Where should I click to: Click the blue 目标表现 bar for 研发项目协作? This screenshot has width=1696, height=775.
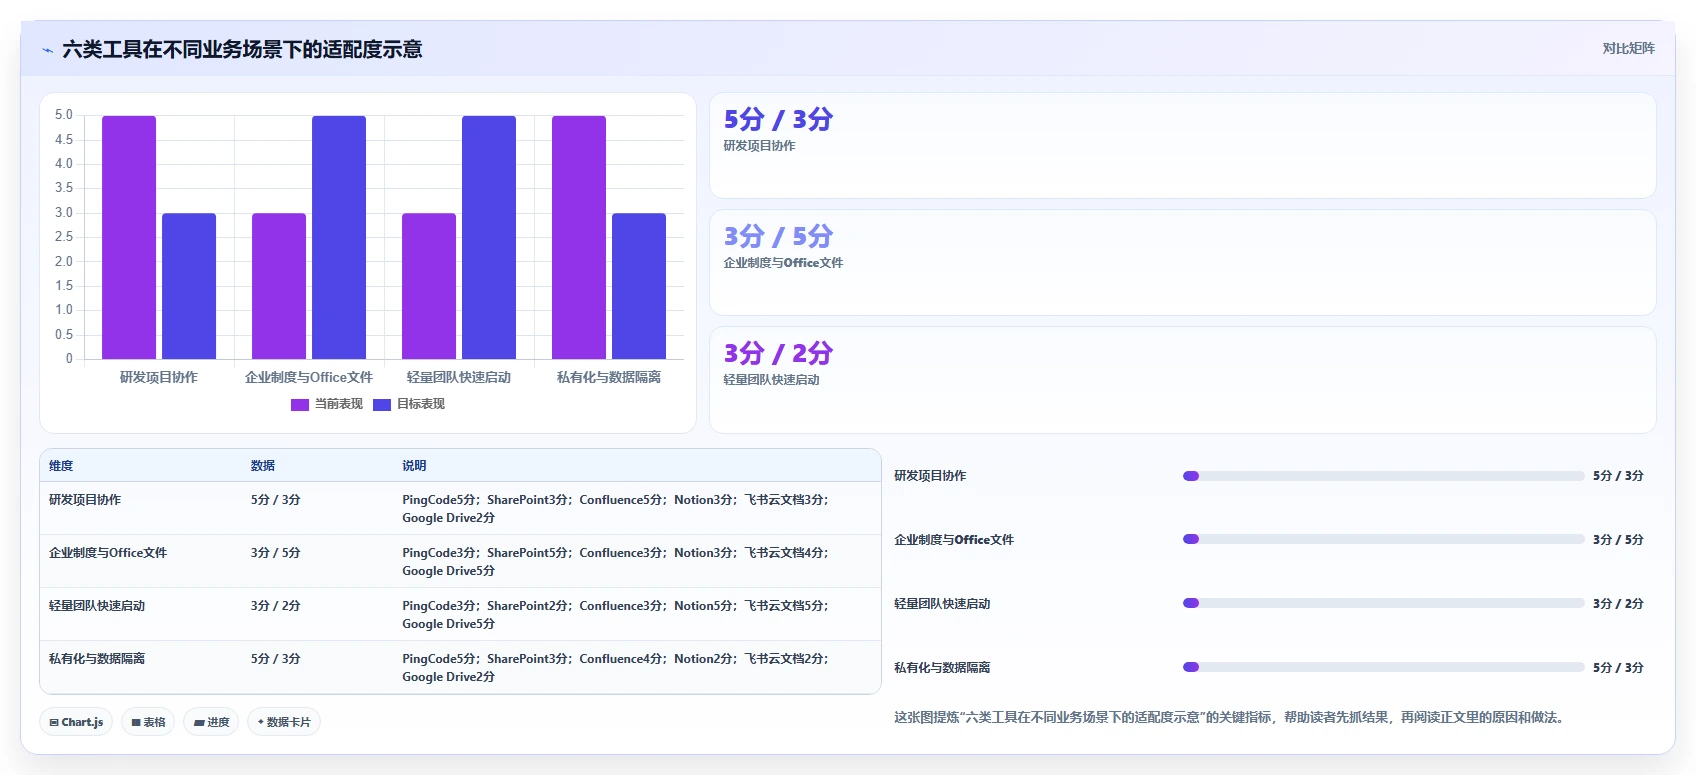pos(189,286)
